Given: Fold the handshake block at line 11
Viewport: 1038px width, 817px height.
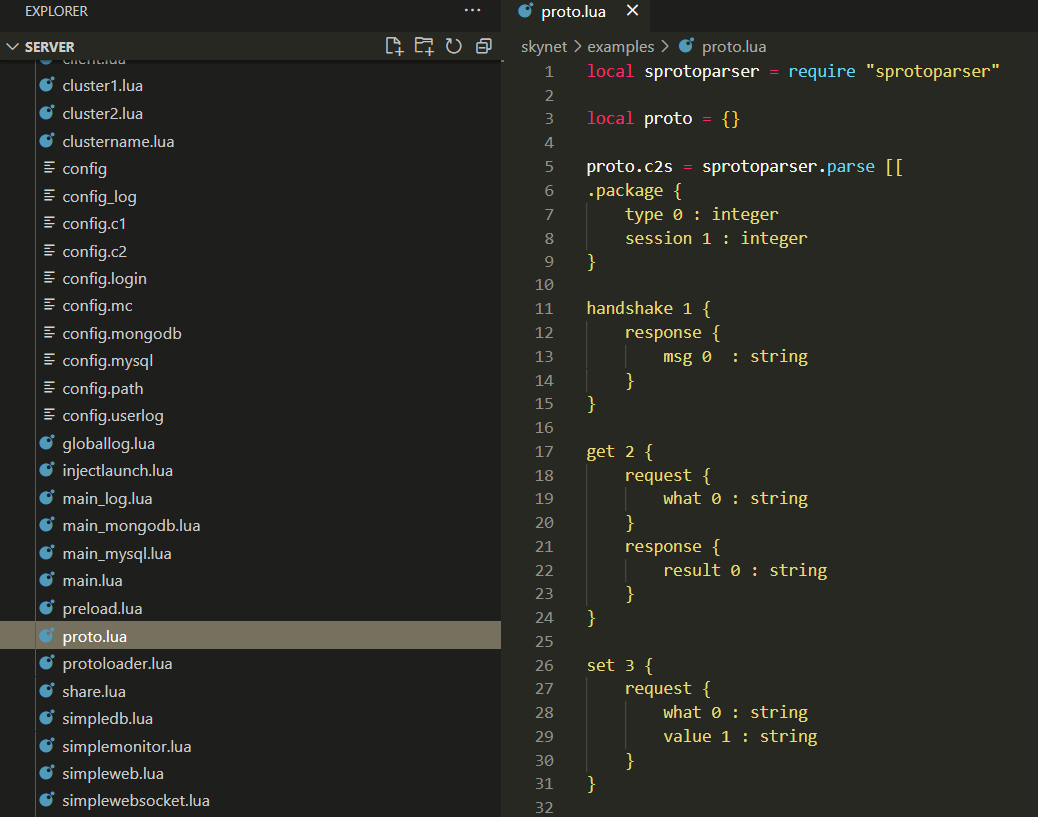Looking at the screenshot, I should click(570, 309).
